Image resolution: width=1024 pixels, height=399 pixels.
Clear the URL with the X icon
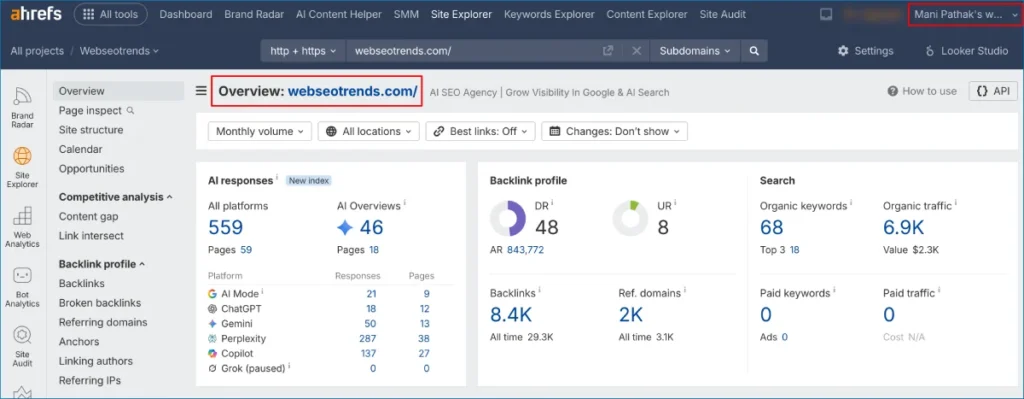637,51
